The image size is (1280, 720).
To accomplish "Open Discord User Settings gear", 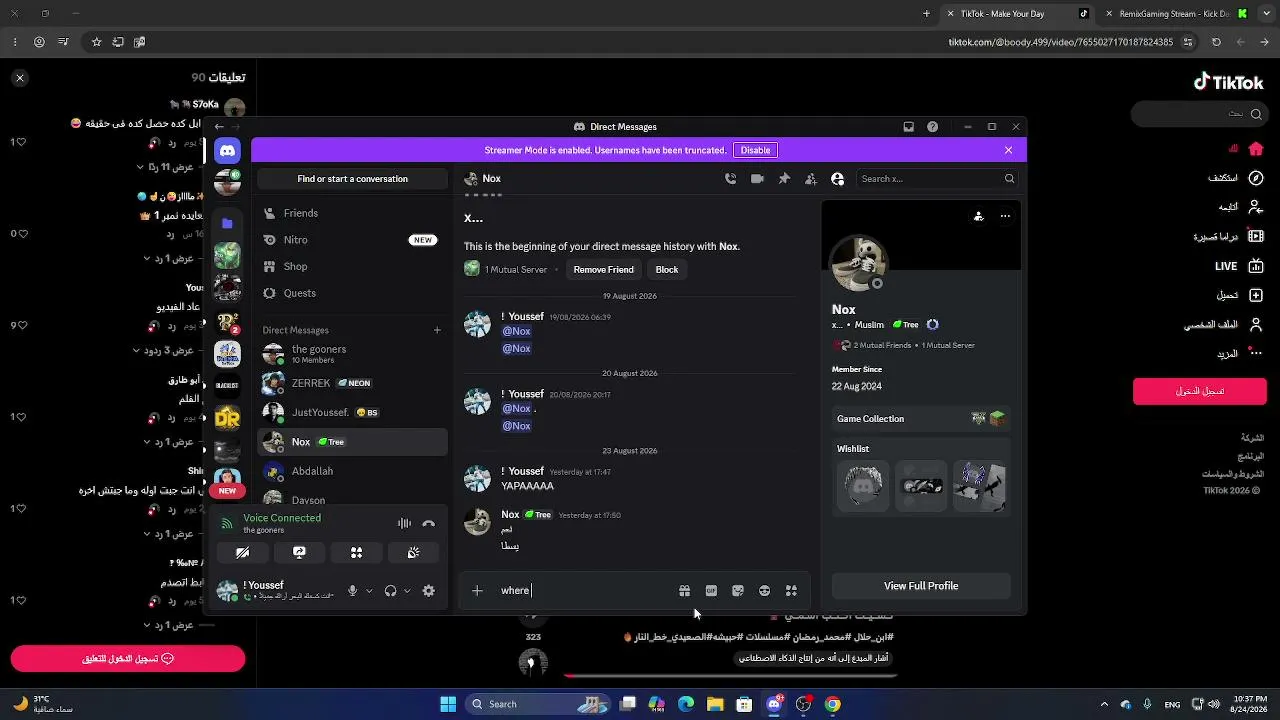I will tap(429, 591).
